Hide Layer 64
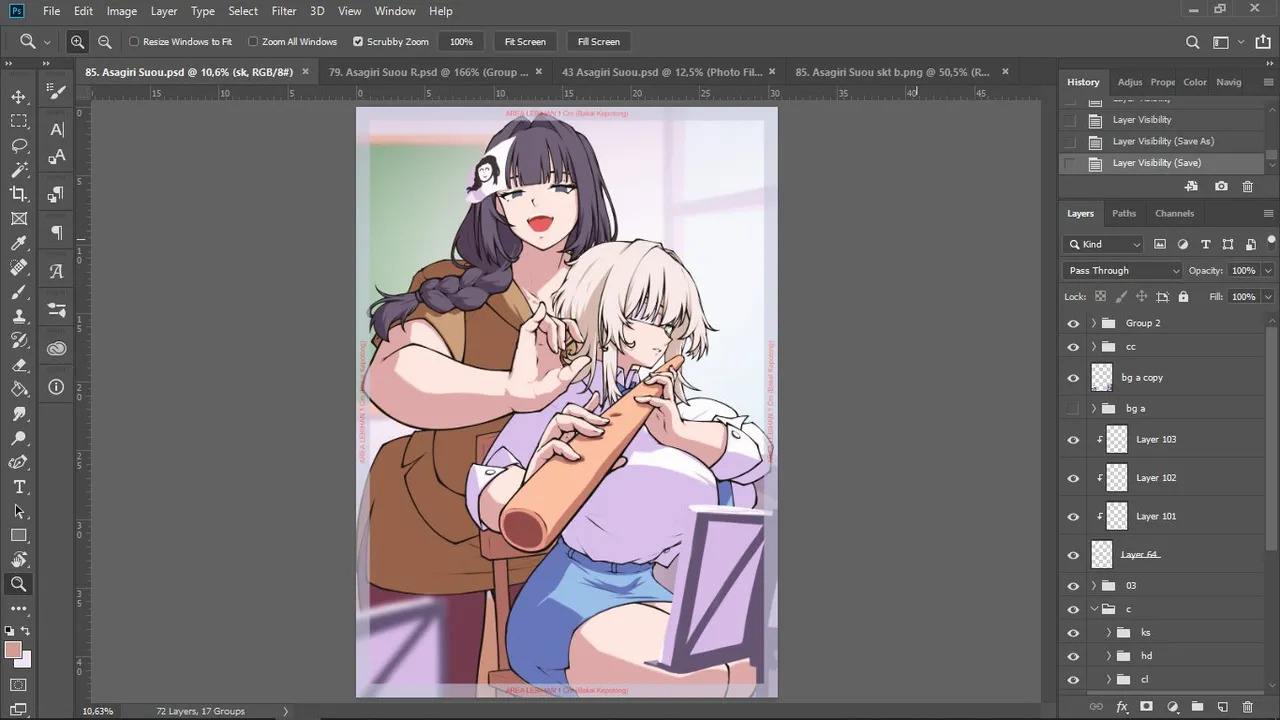Screen dimensions: 1280x720 click(1073, 555)
